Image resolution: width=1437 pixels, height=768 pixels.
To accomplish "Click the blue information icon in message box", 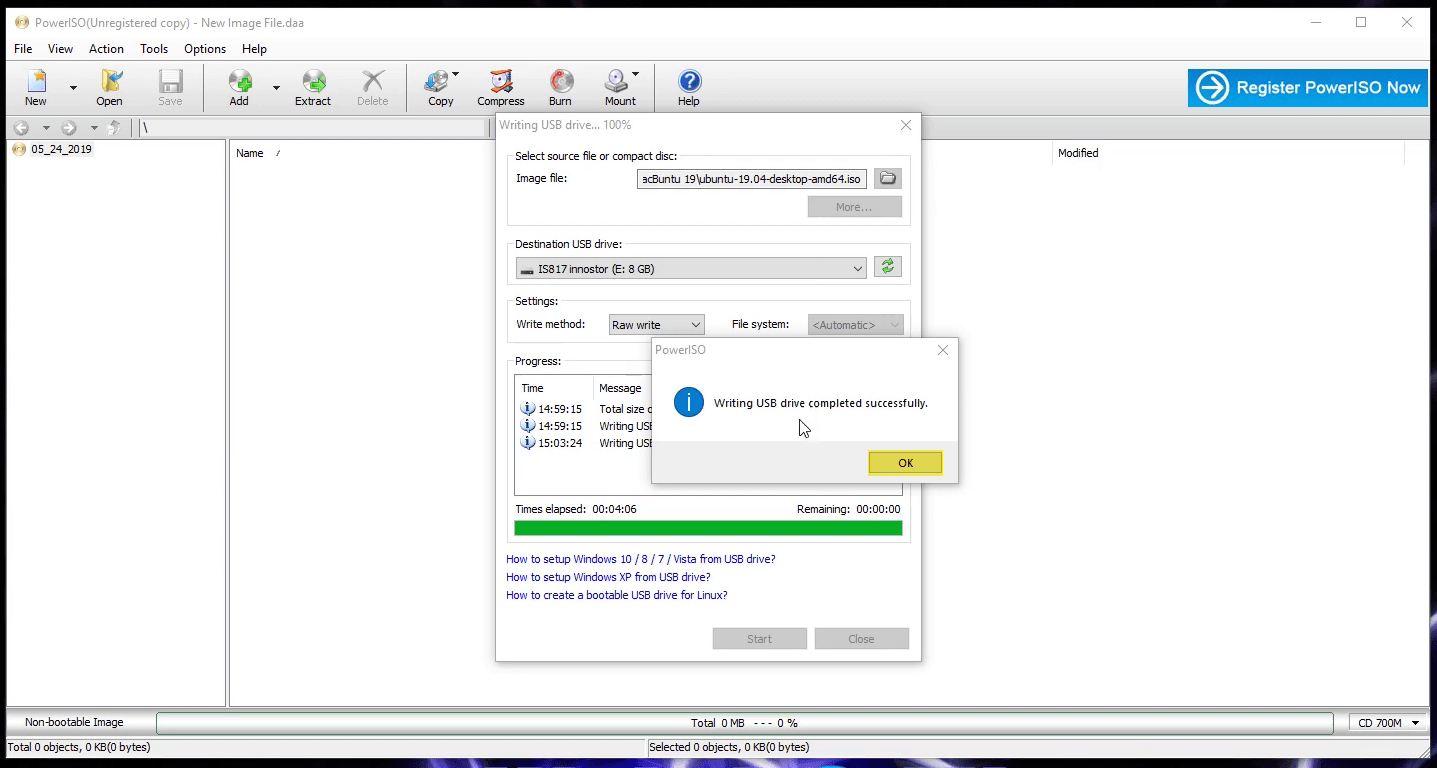I will tap(689, 403).
